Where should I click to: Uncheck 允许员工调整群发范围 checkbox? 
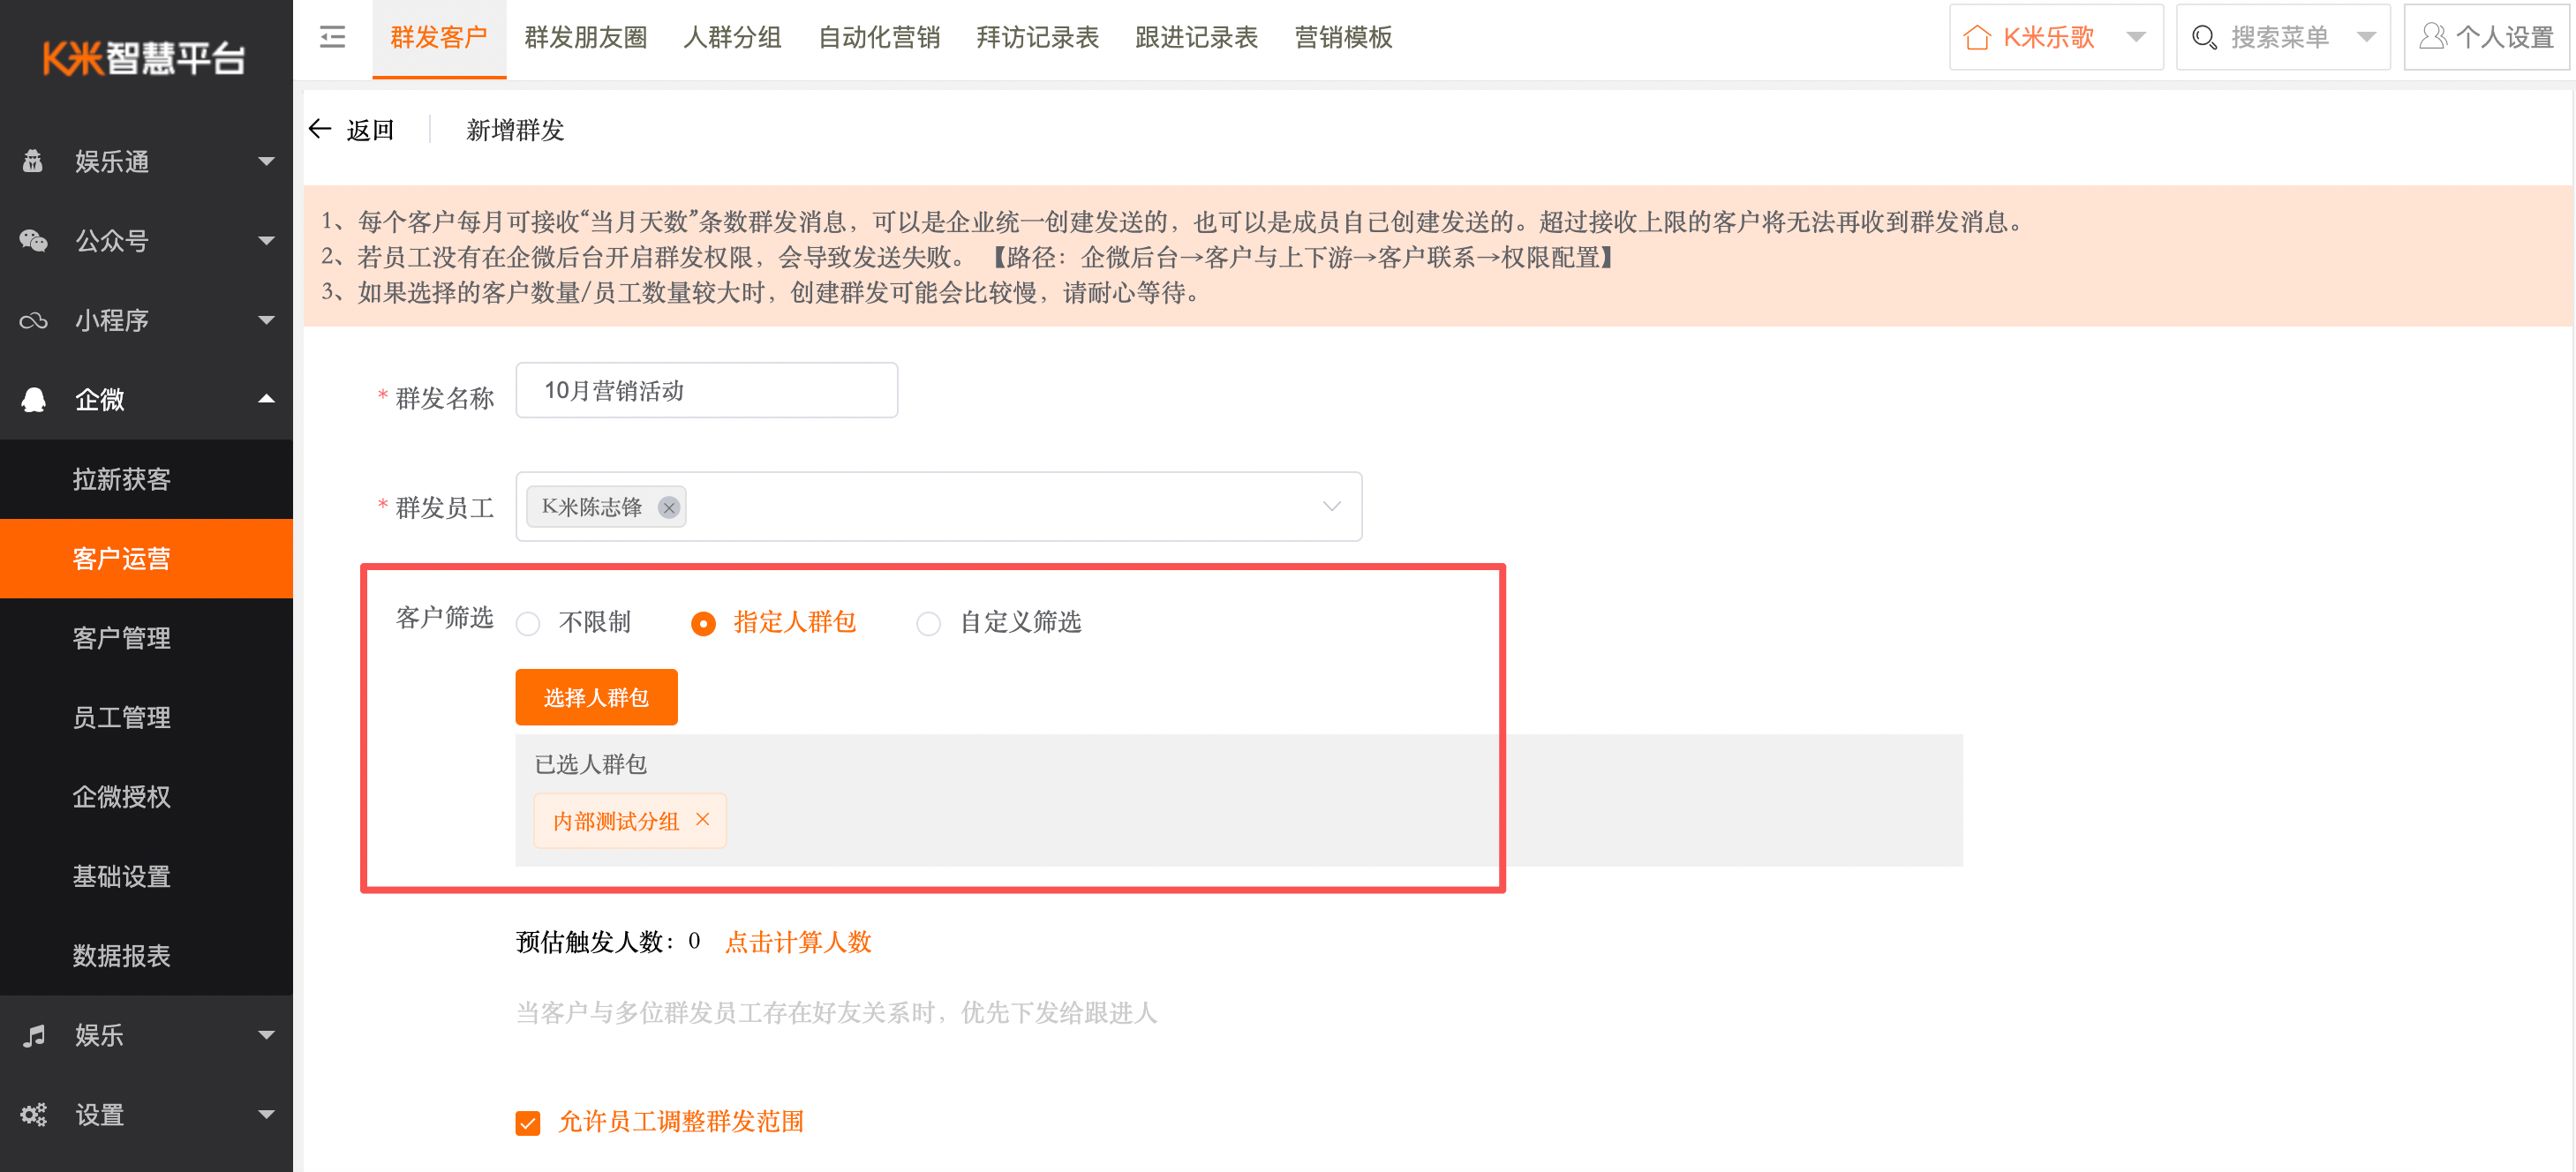pyautogui.click(x=528, y=1123)
